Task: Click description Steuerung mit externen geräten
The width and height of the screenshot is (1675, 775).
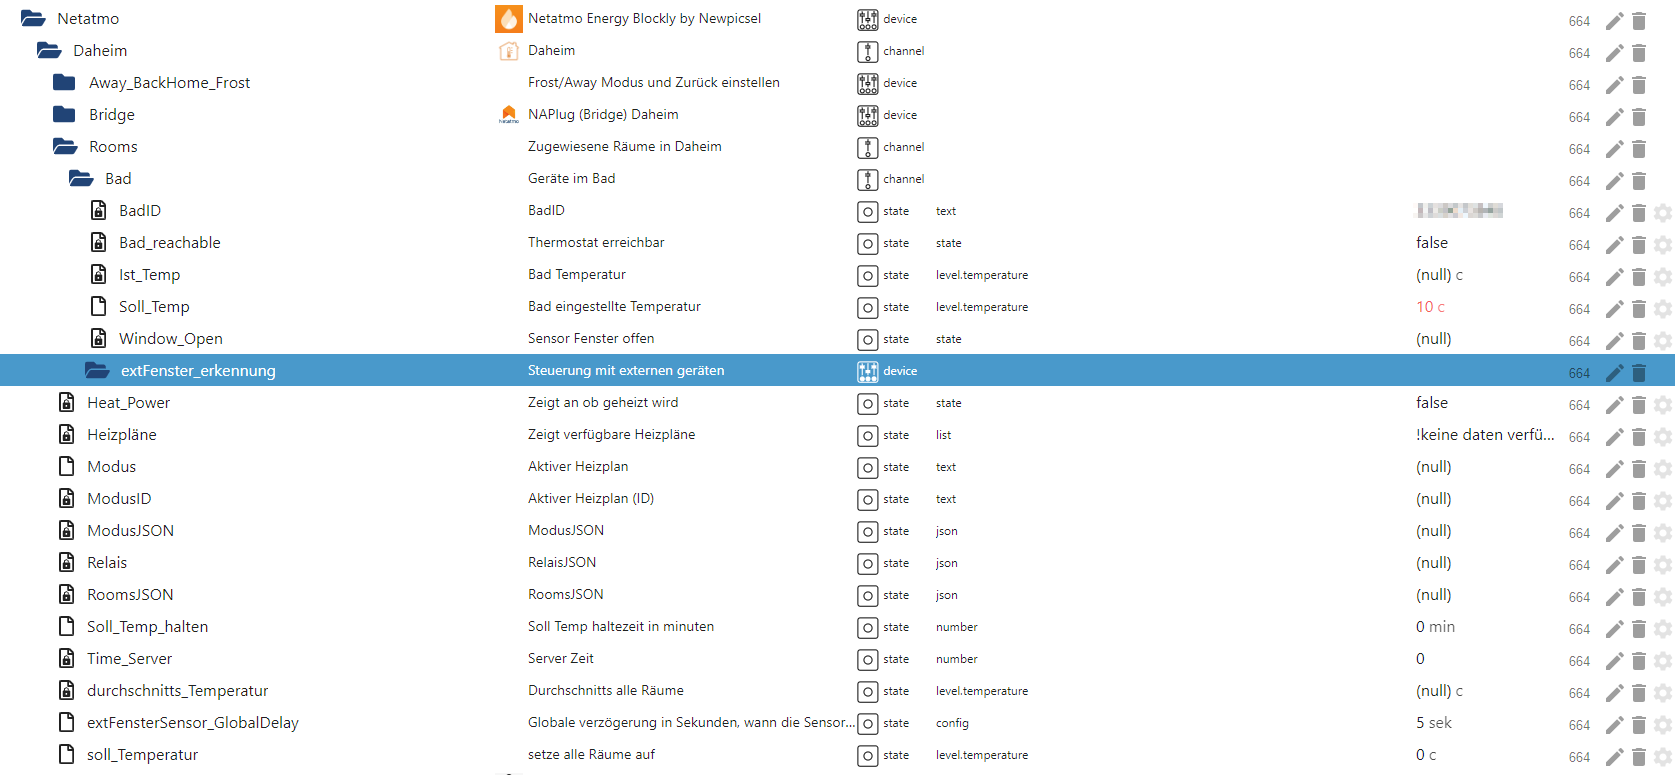Action: click(626, 370)
